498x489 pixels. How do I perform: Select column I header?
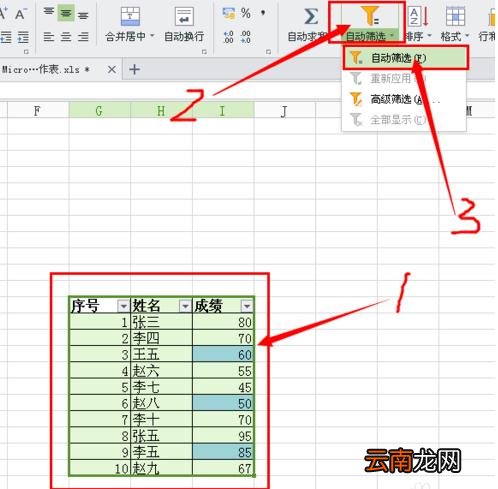pyautogui.click(x=223, y=110)
